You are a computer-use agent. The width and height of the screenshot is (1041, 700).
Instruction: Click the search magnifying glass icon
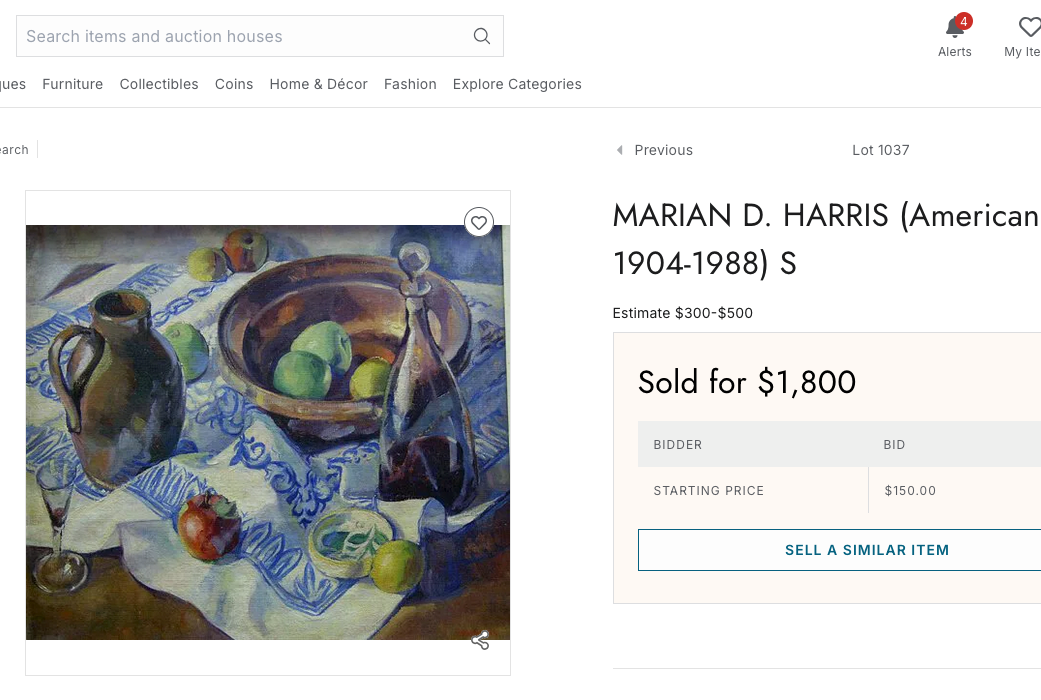click(482, 36)
